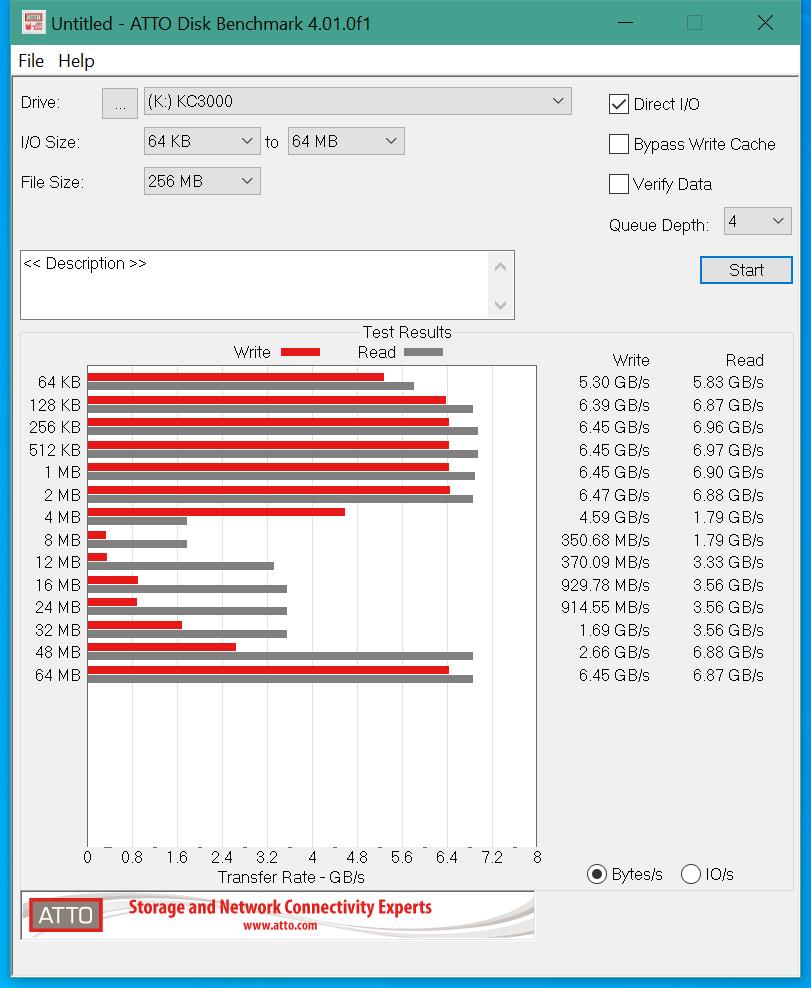Click the 6.47 GB/s write value

pos(614,495)
